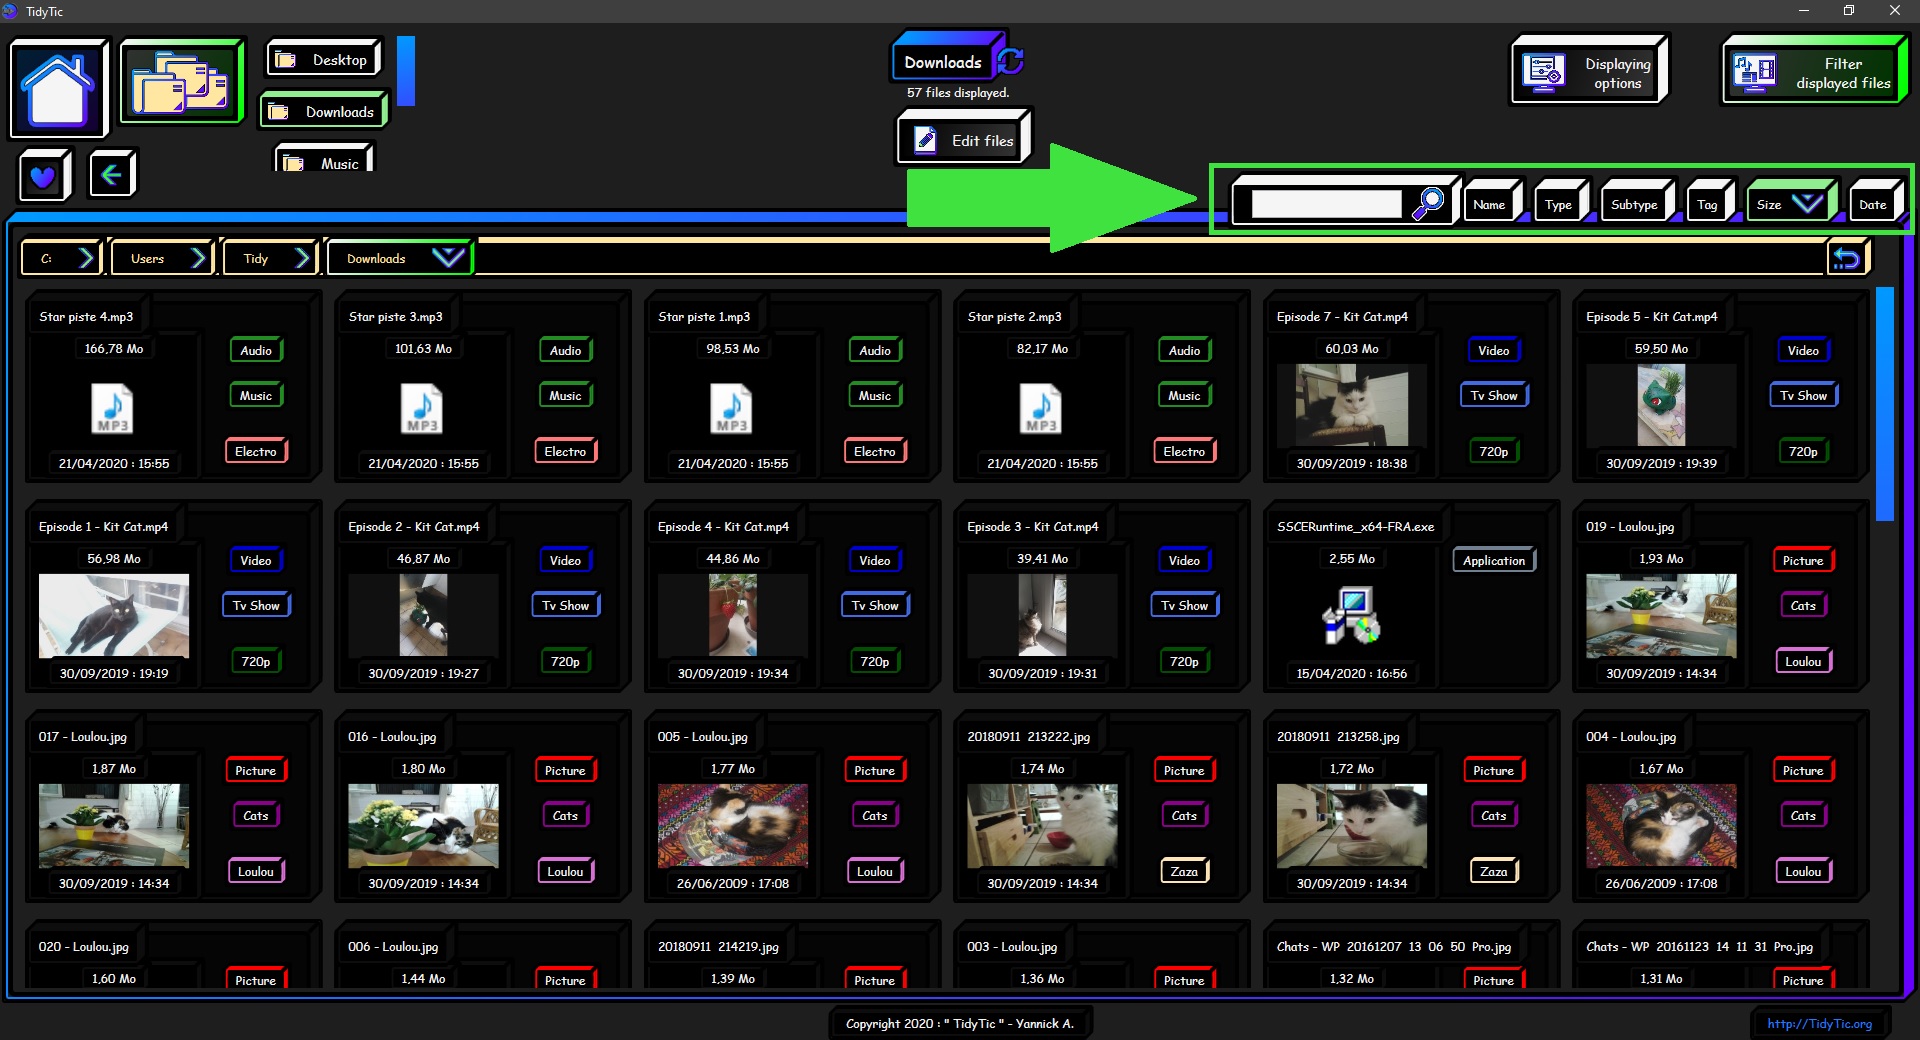Open the 017 - Loulou.jpg thumbnail
1920x1040 pixels.
pyautogui.click(x=113, y=825)
